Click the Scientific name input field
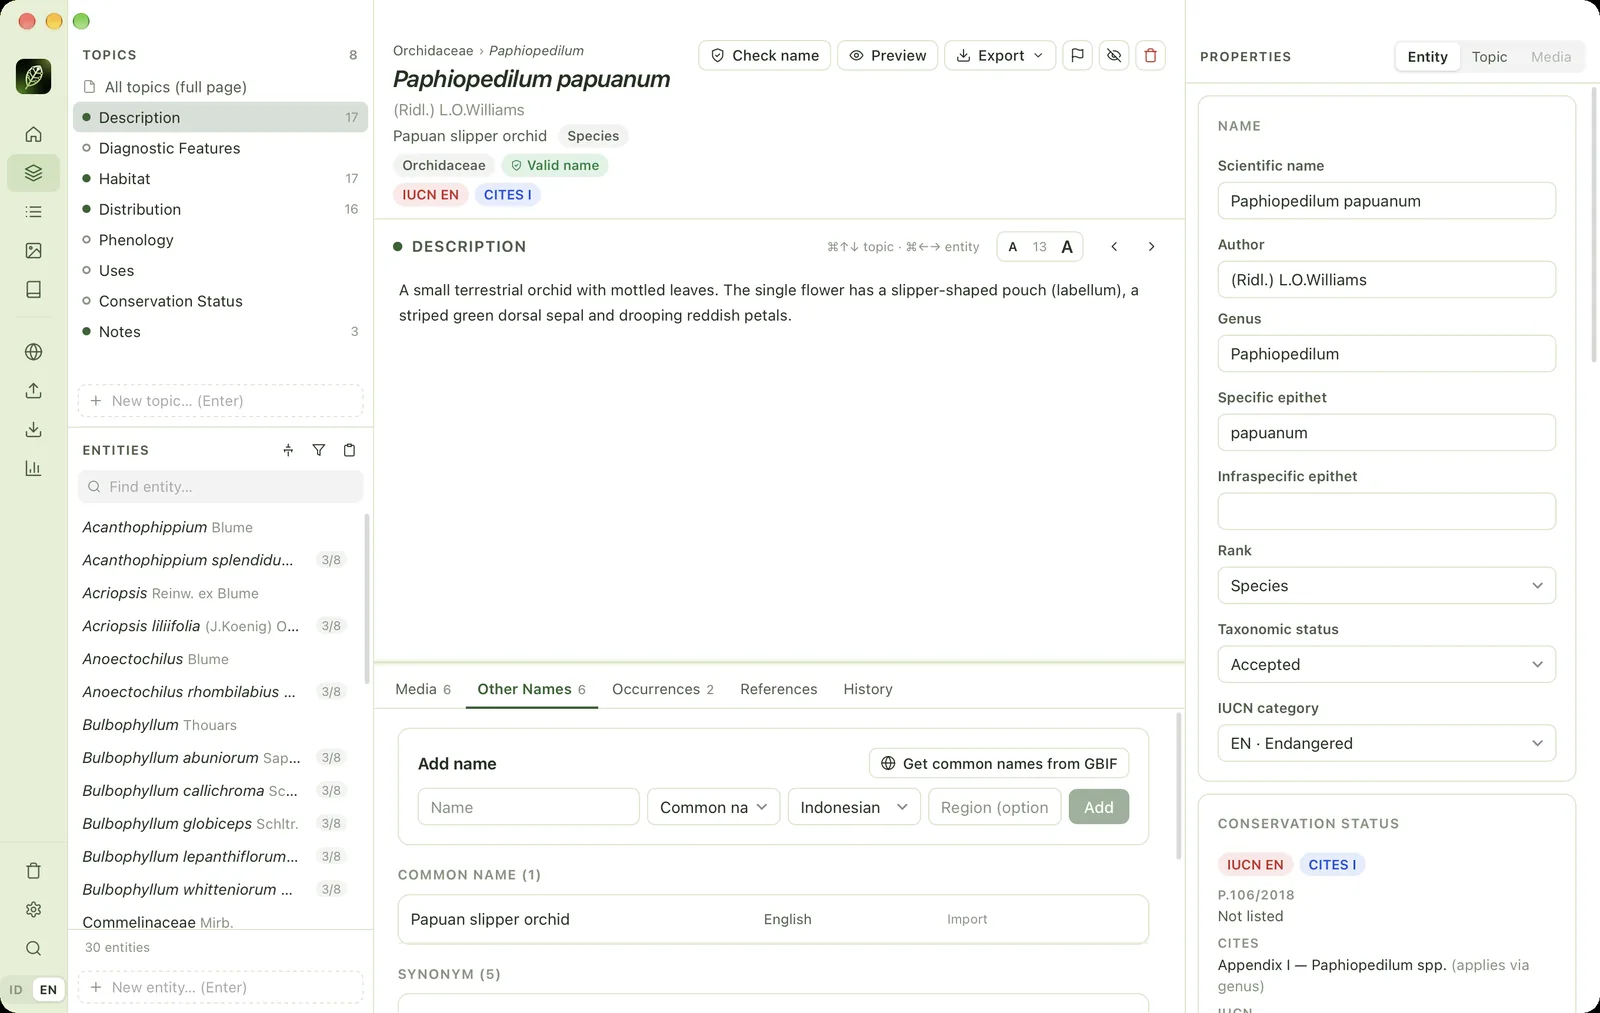 1386,201
